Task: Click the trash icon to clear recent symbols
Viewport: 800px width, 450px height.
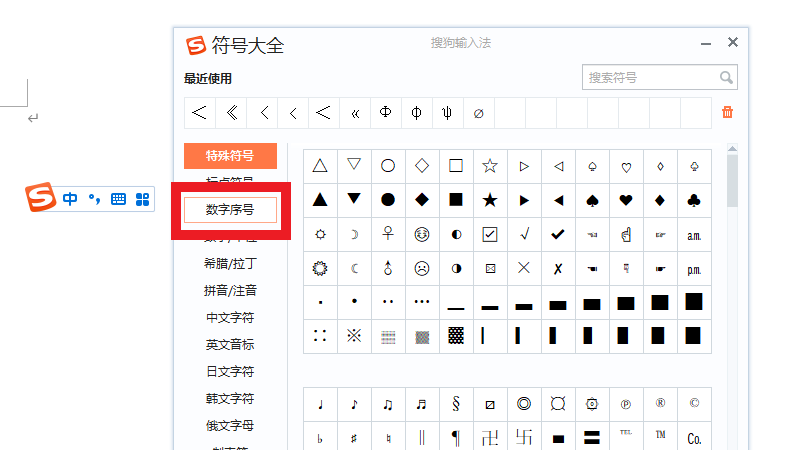Action: point(727,112)
